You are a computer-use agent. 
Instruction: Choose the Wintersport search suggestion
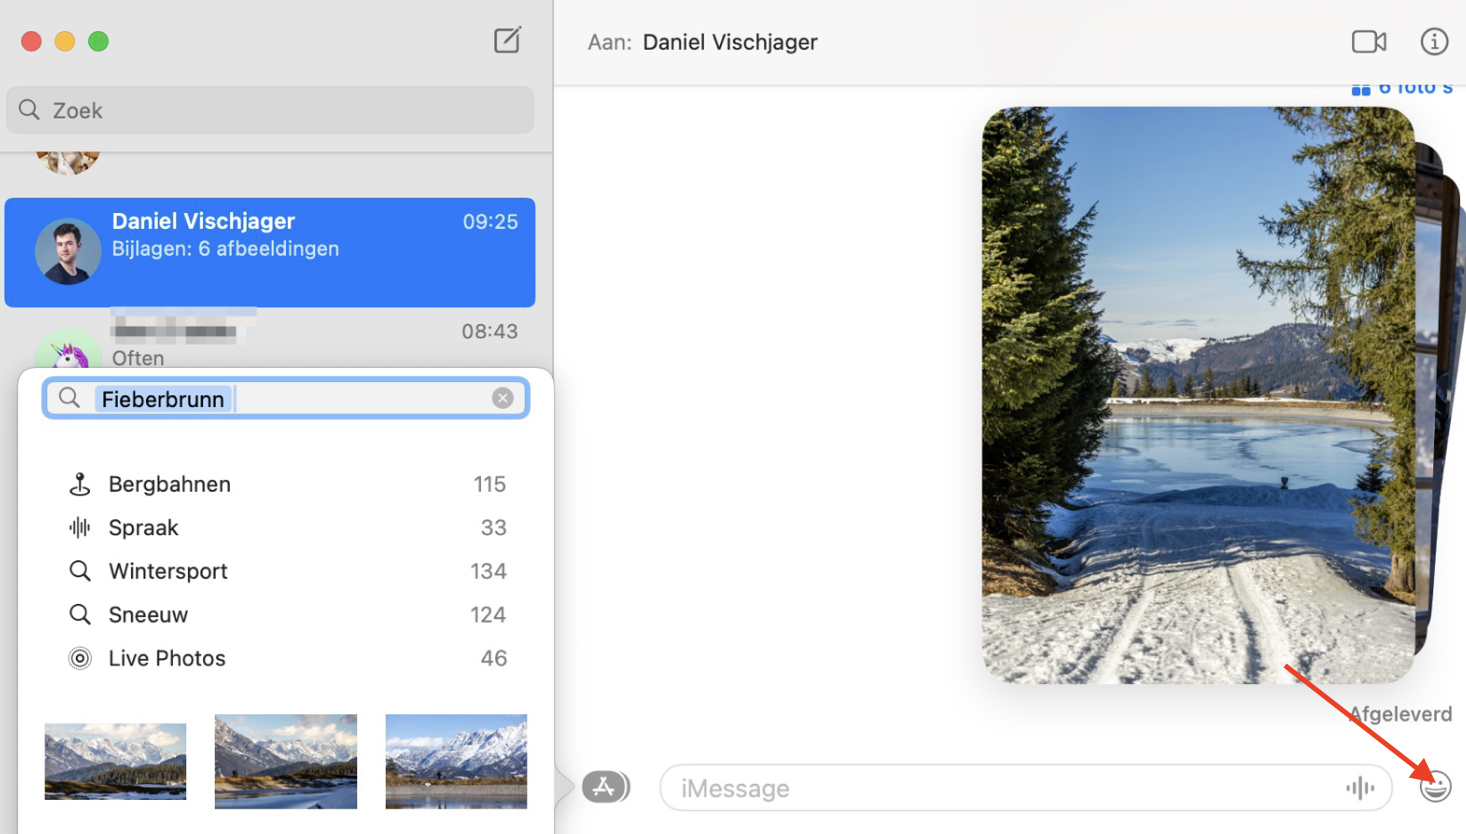point(168,570)
